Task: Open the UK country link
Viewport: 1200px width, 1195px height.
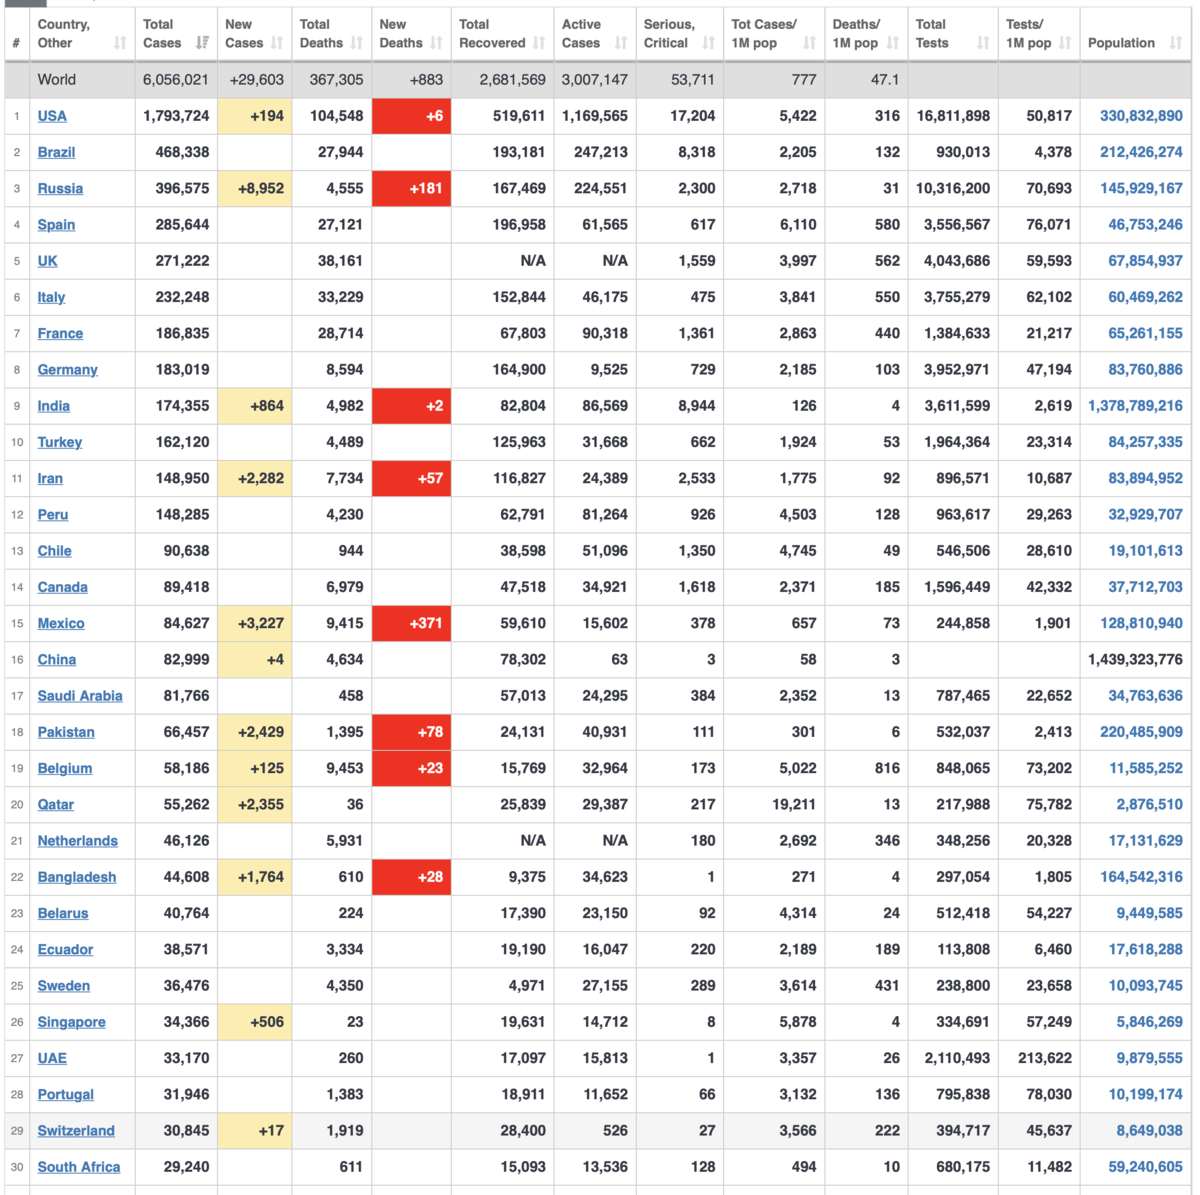Action: coord(47,261)
